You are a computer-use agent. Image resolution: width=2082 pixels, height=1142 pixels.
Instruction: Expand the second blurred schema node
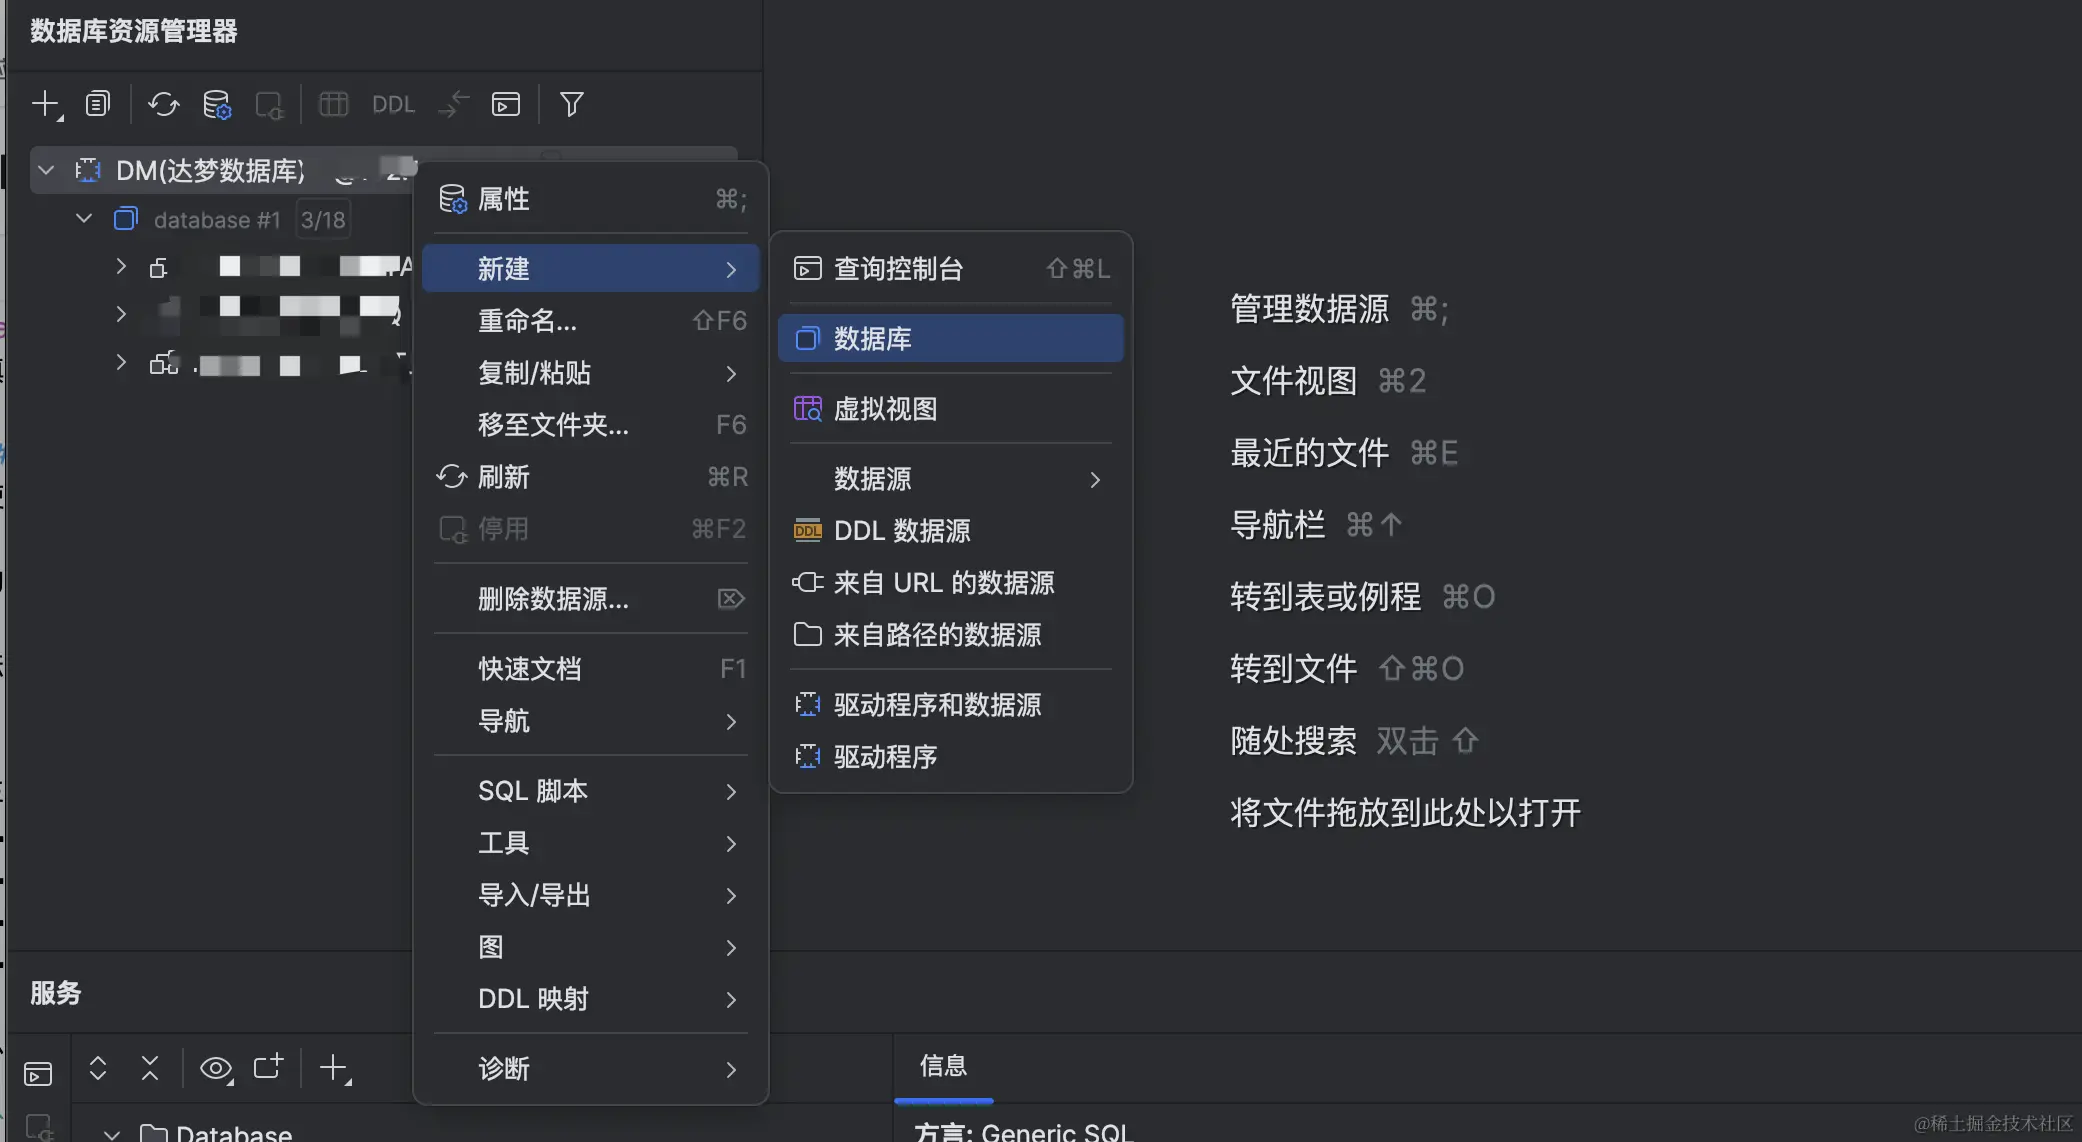[121, 313]
